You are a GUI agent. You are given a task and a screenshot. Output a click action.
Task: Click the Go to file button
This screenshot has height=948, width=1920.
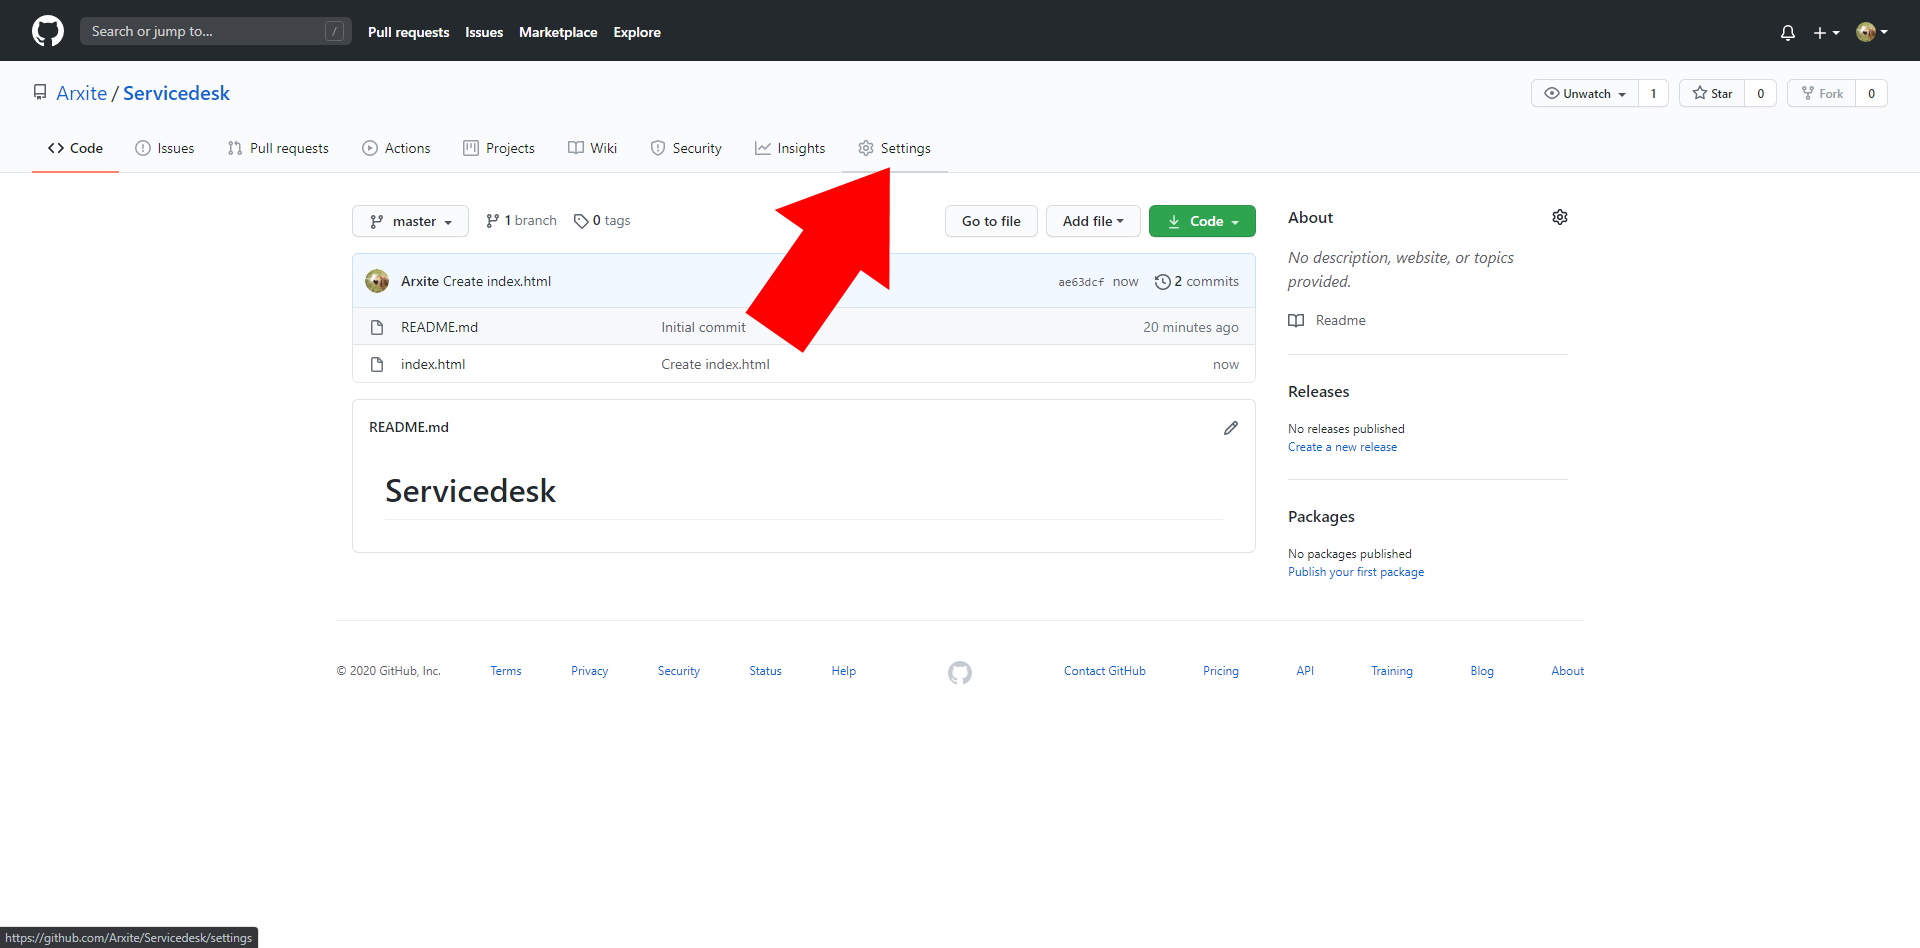tap(991, 221)
